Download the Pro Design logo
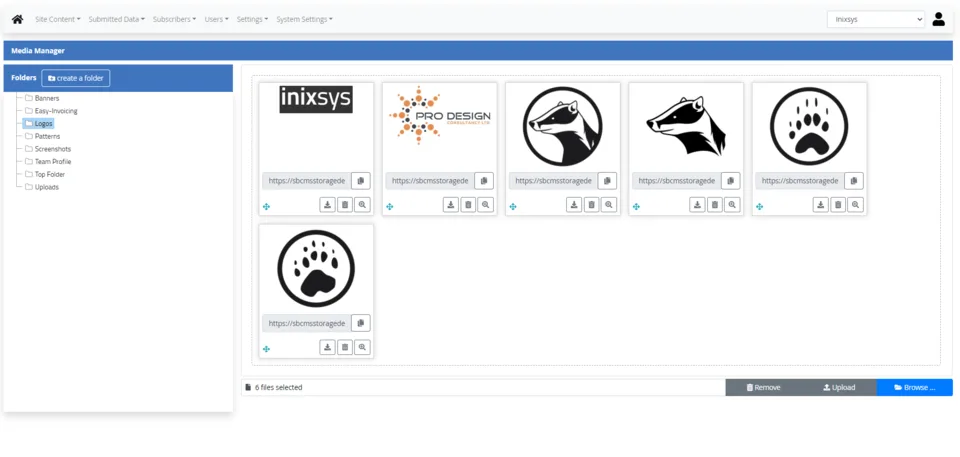Viewport: 960px width, 457px height. point(451,205)
